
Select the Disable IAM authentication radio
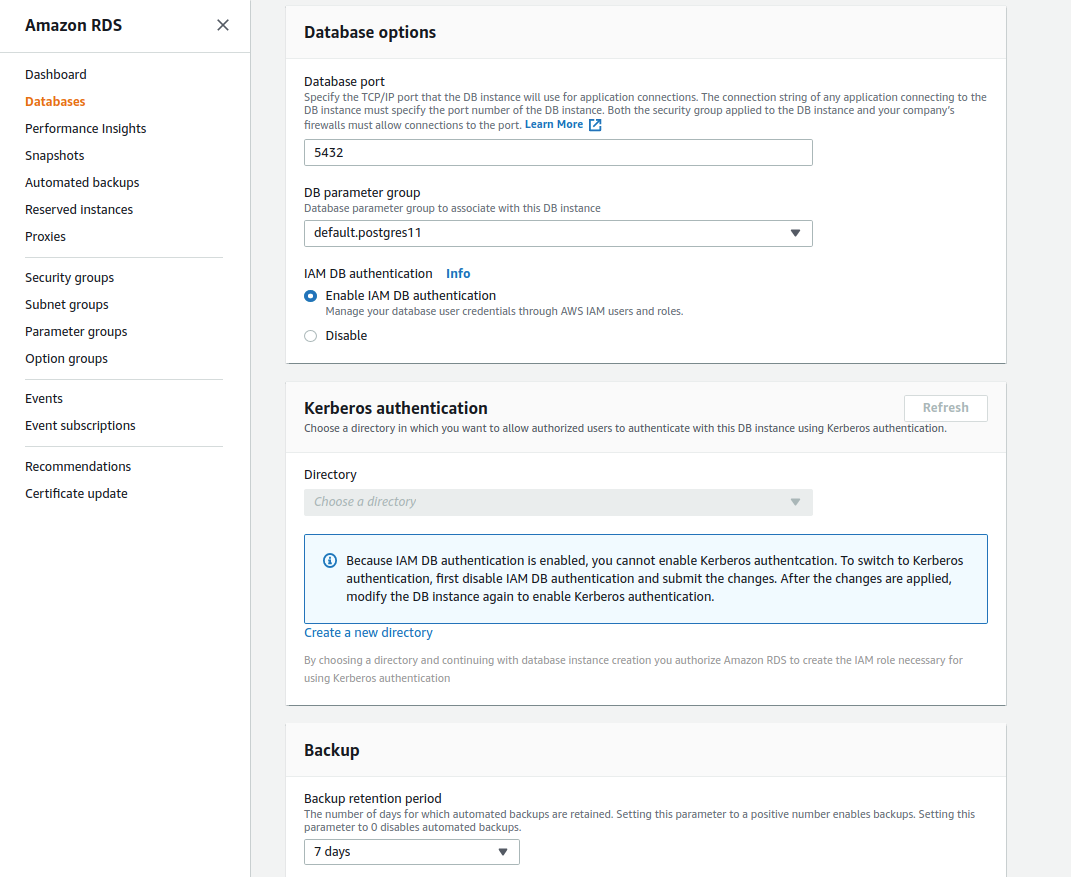(x=311, y=336)
